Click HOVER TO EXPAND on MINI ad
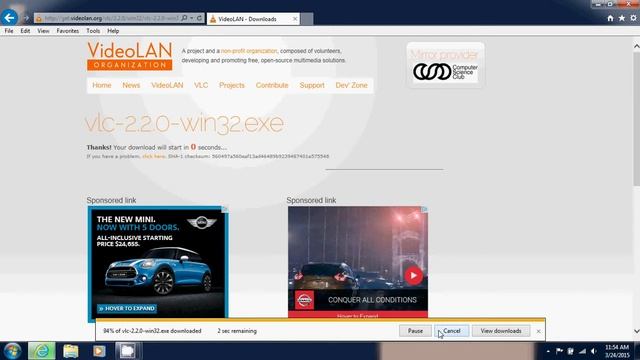The height and width of the screenshot is (360, 640). tap(127, 309)
